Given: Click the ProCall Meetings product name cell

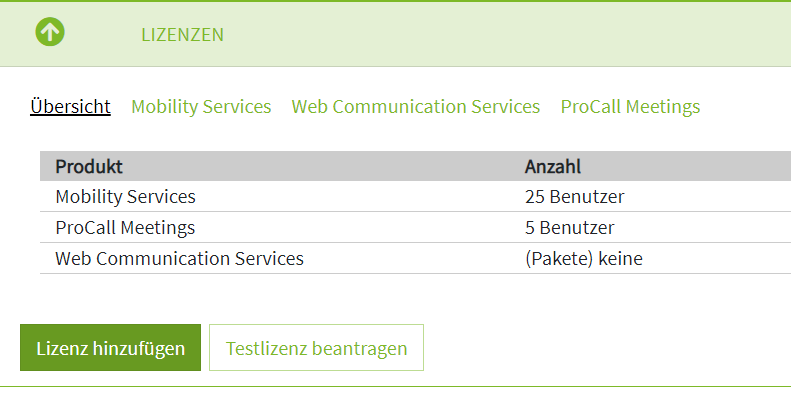Looking at the screenshot, I should pos(125,228).
